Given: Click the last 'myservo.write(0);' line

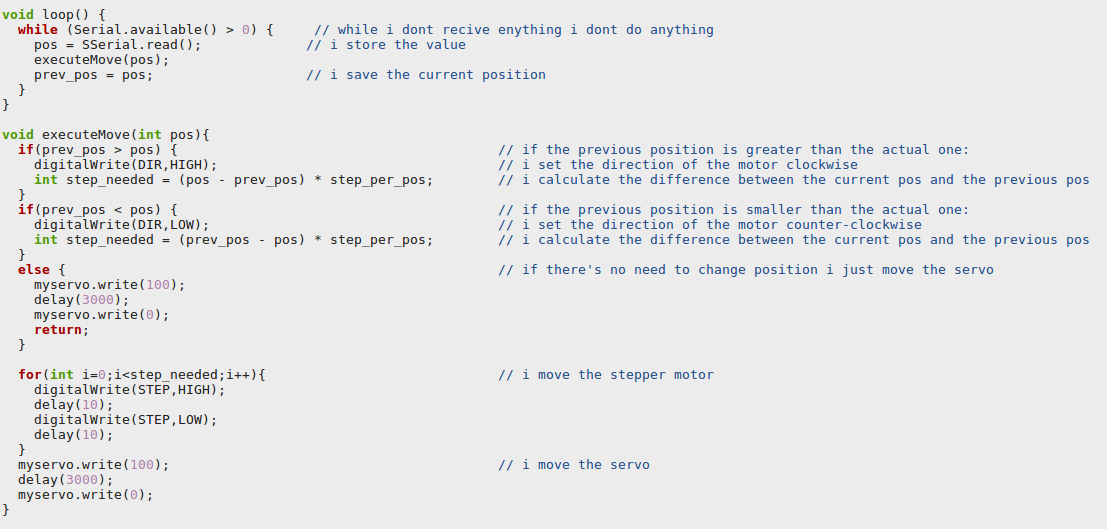Looking at the screenshot, I should coord(85,494).
